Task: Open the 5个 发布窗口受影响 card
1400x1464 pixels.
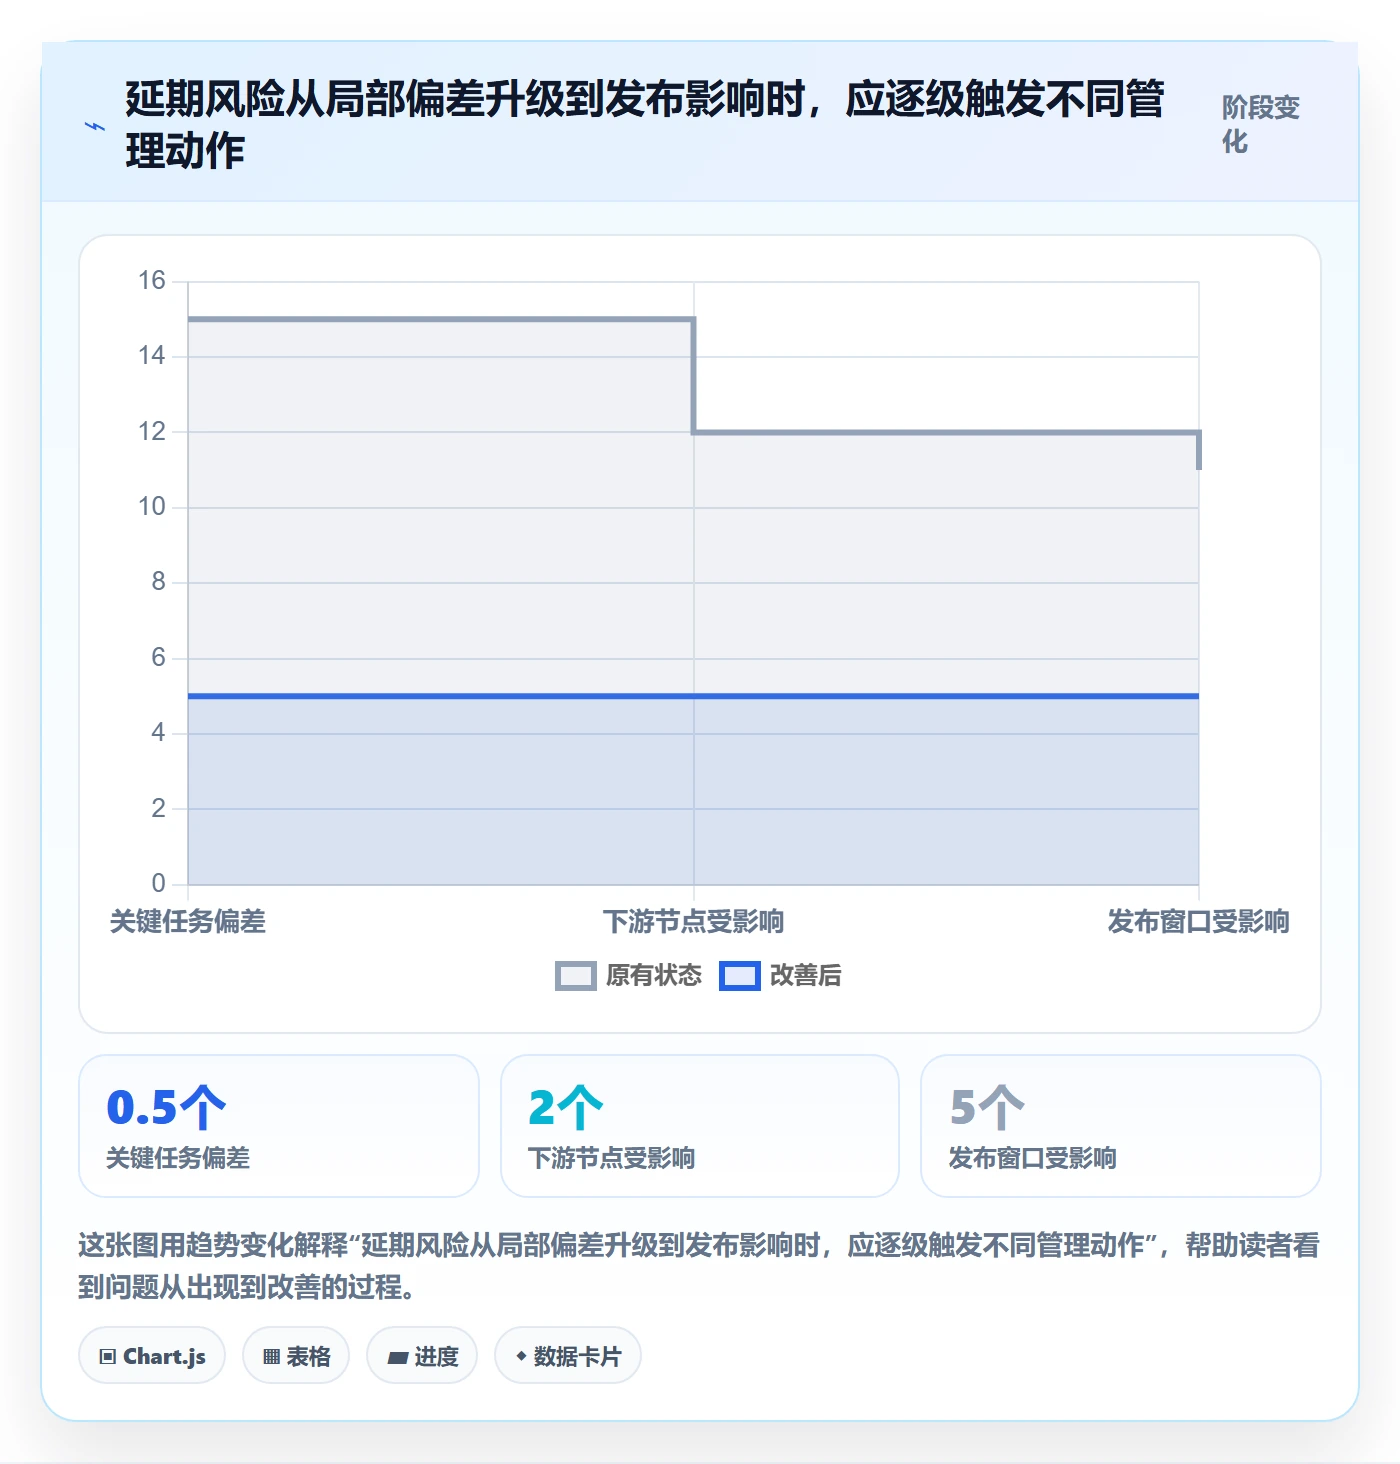Action: (x=1121, y=1126)
